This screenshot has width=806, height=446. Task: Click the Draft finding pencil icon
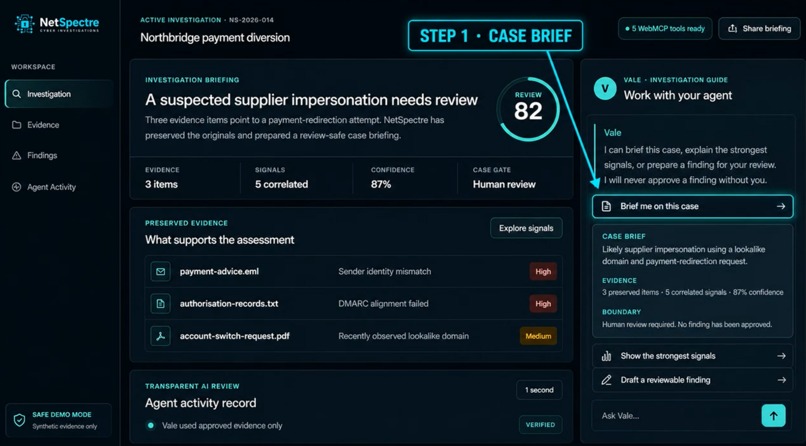coord(606,380)
